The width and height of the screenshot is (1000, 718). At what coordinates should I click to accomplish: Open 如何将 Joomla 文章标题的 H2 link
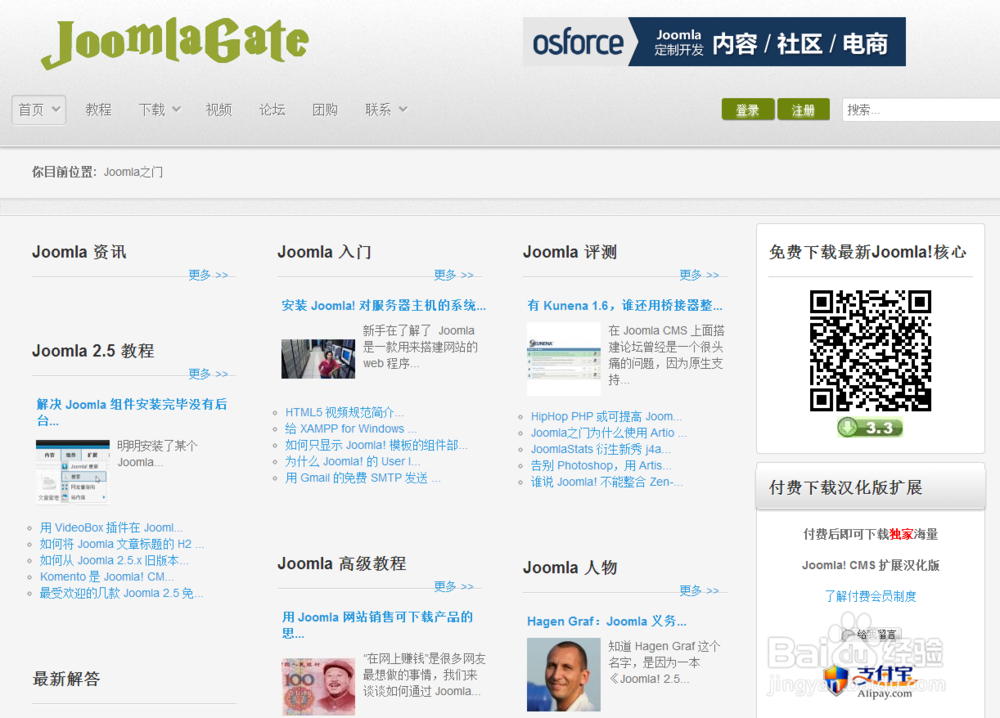(x=122, y=544)
